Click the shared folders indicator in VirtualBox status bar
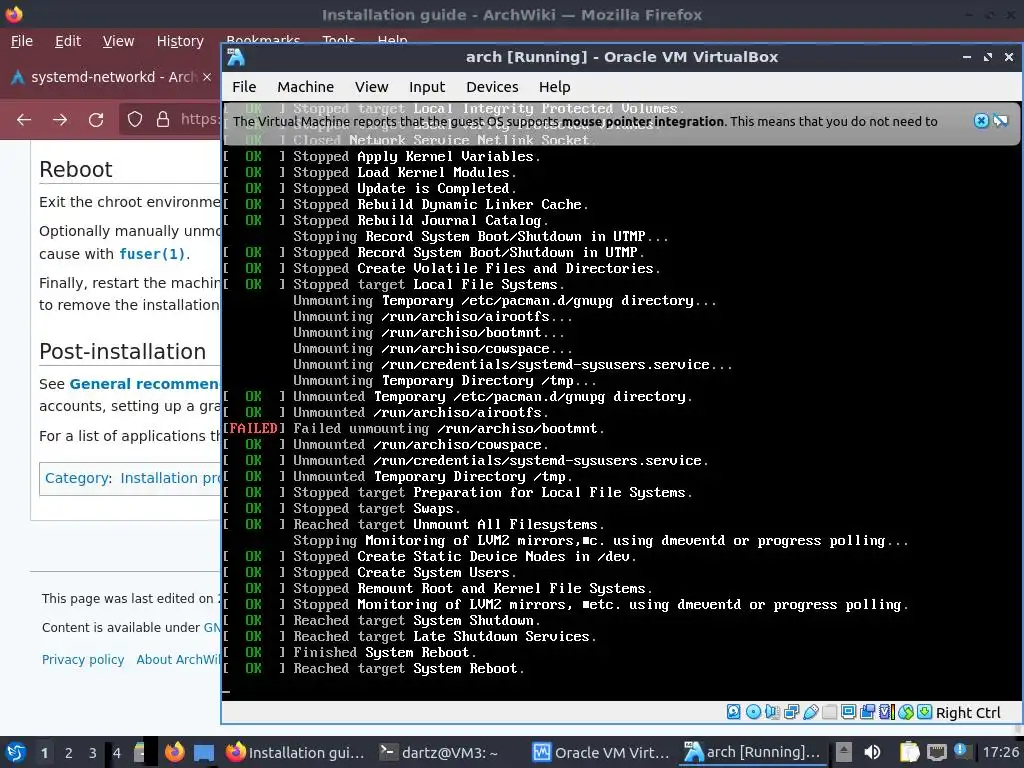Screen dimensions: 1024x768 coord(829,712)
